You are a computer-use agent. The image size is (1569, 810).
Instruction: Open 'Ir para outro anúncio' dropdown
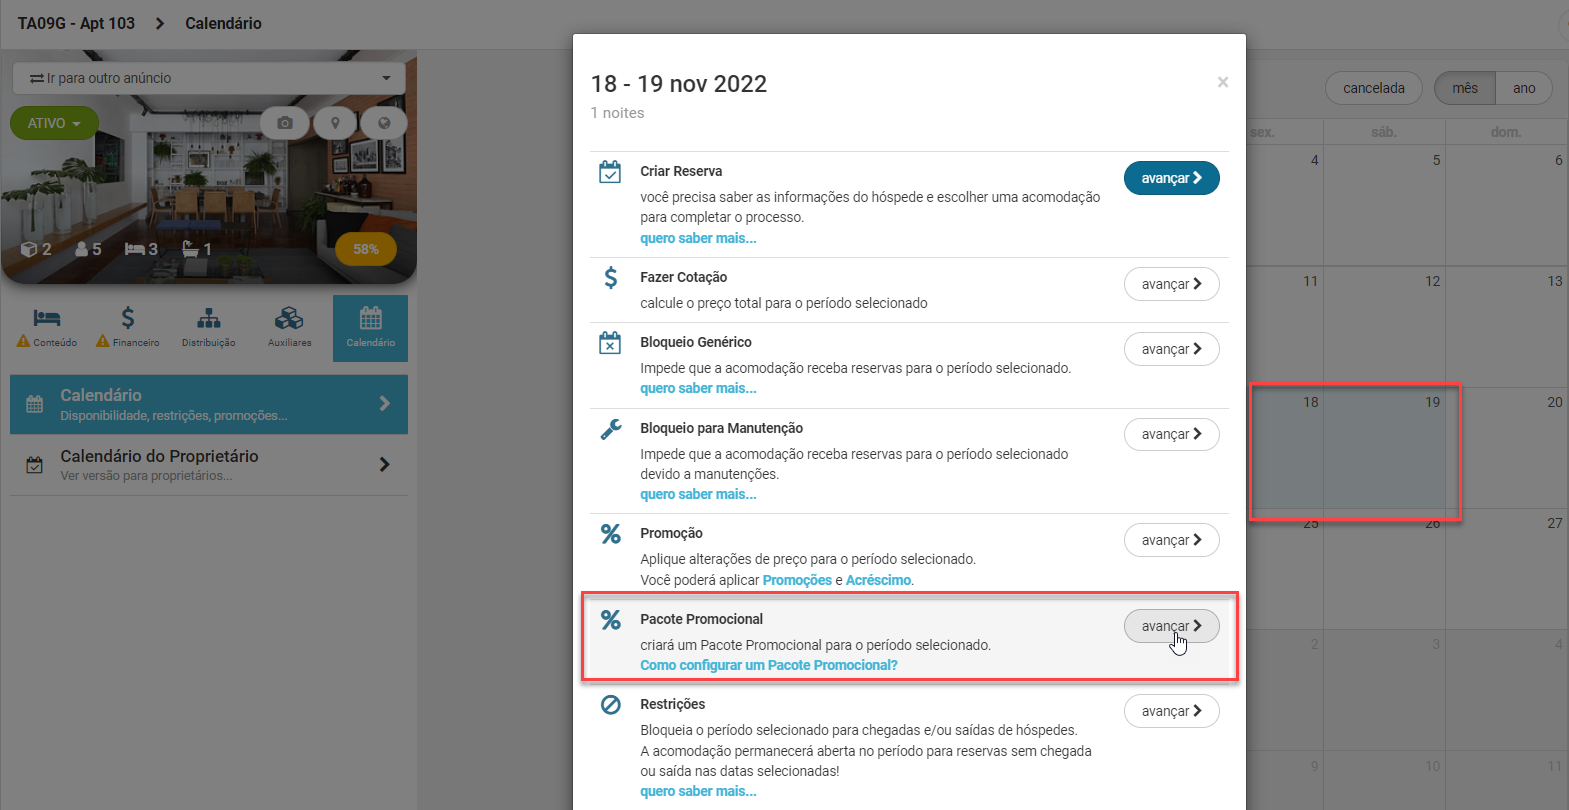209,78
